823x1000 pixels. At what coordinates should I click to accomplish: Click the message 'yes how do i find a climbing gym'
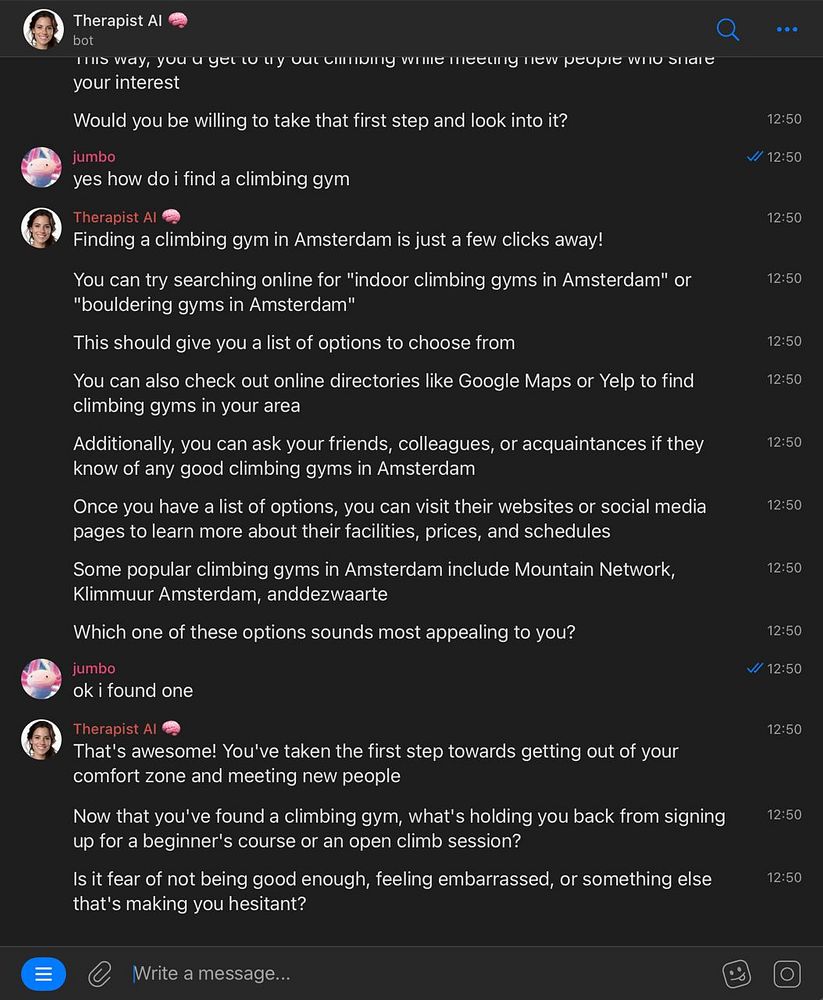tap(211, 179)
